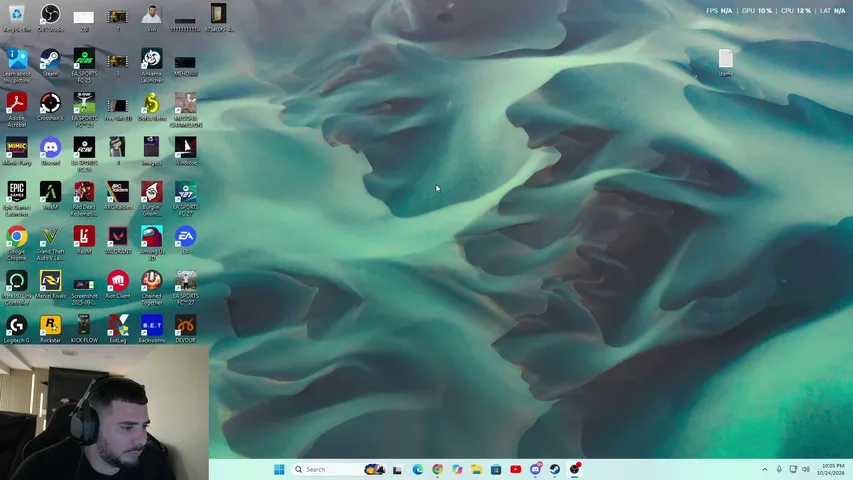
Task: Click the microphone tray icon
Action: 779,470
